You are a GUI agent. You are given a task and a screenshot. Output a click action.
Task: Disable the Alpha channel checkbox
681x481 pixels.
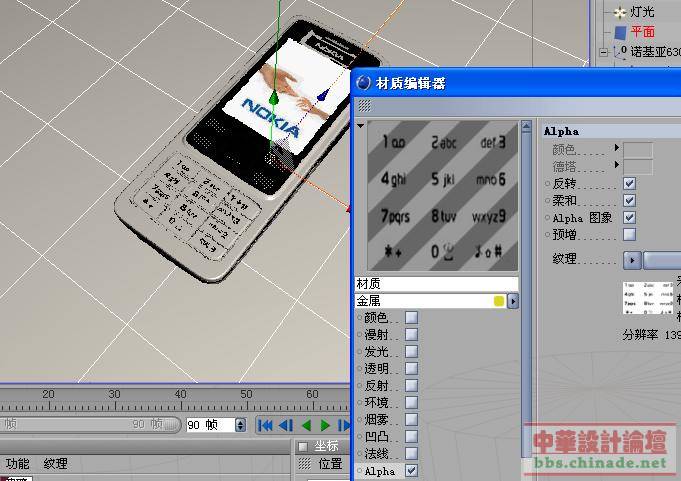(x=411, y=471)
